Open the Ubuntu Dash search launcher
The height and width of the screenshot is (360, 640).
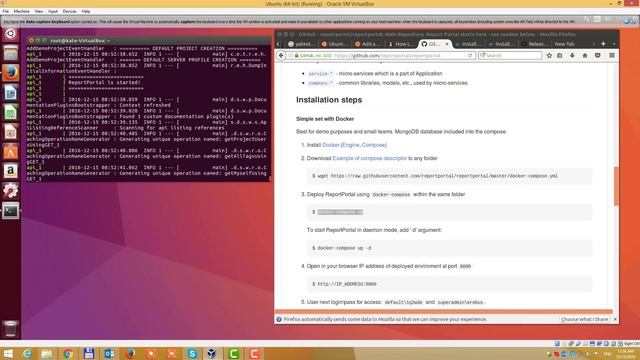click(10, 33)
